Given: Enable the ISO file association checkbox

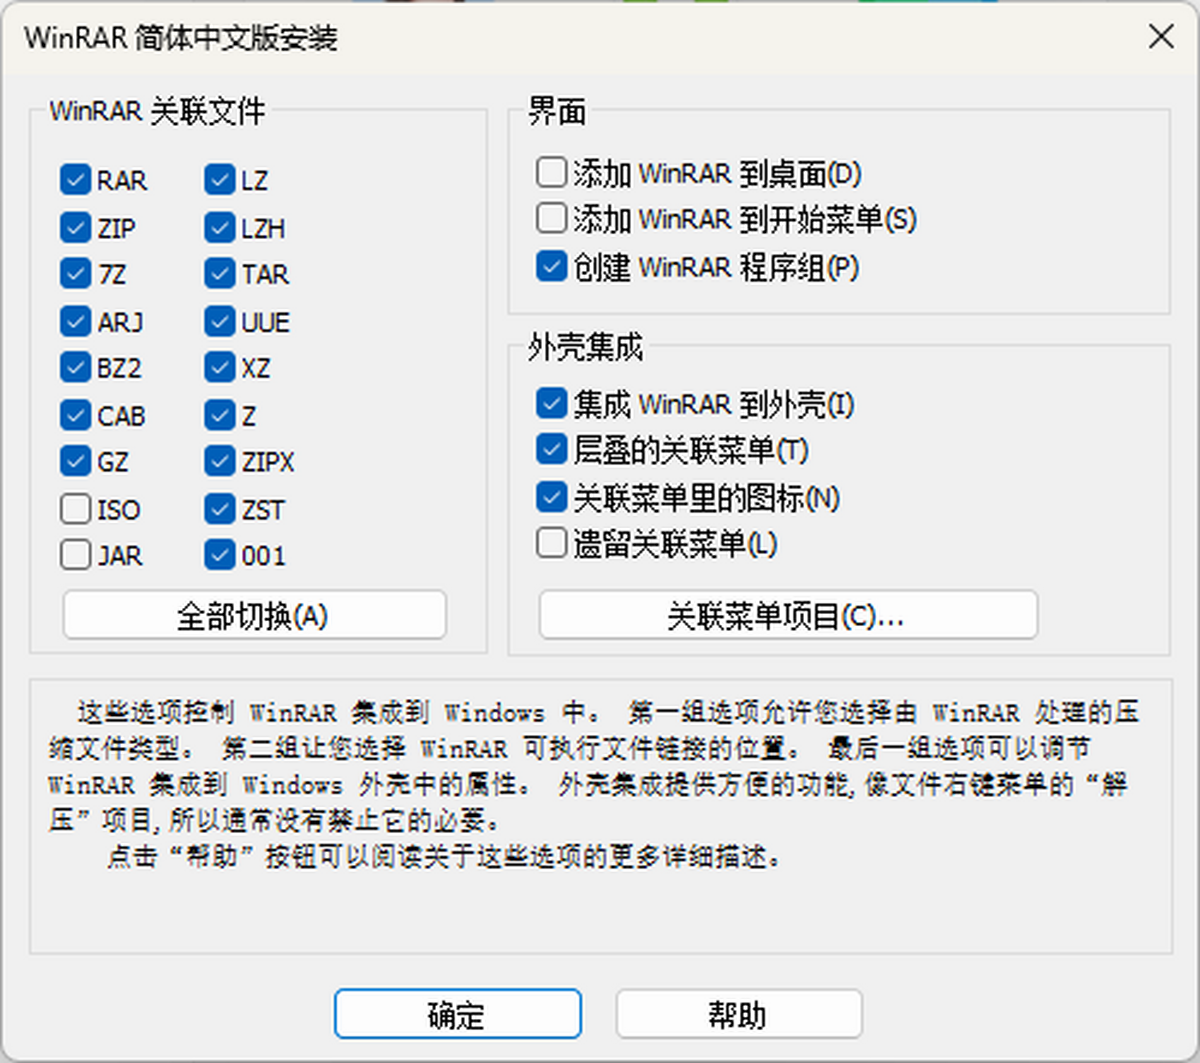Looking at the screenshot, I should click(75, 509).
